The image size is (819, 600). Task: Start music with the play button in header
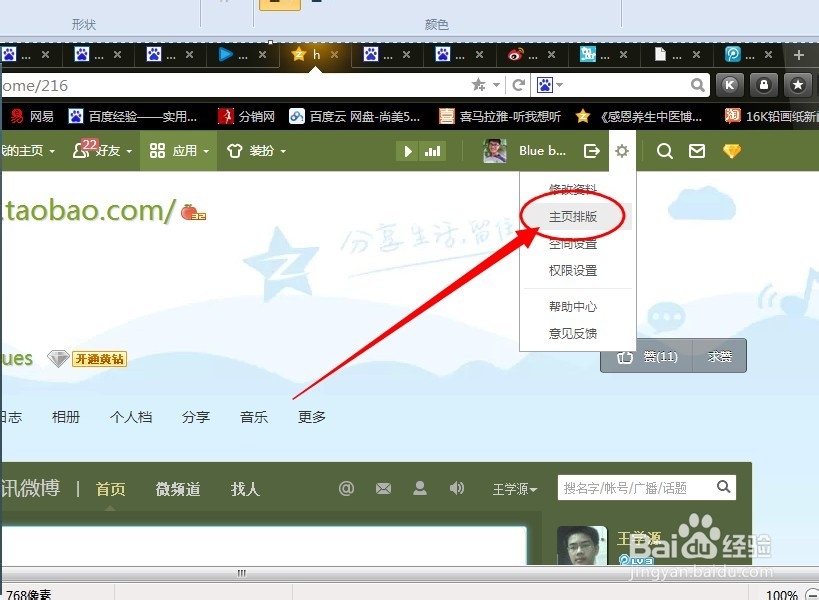408,151
